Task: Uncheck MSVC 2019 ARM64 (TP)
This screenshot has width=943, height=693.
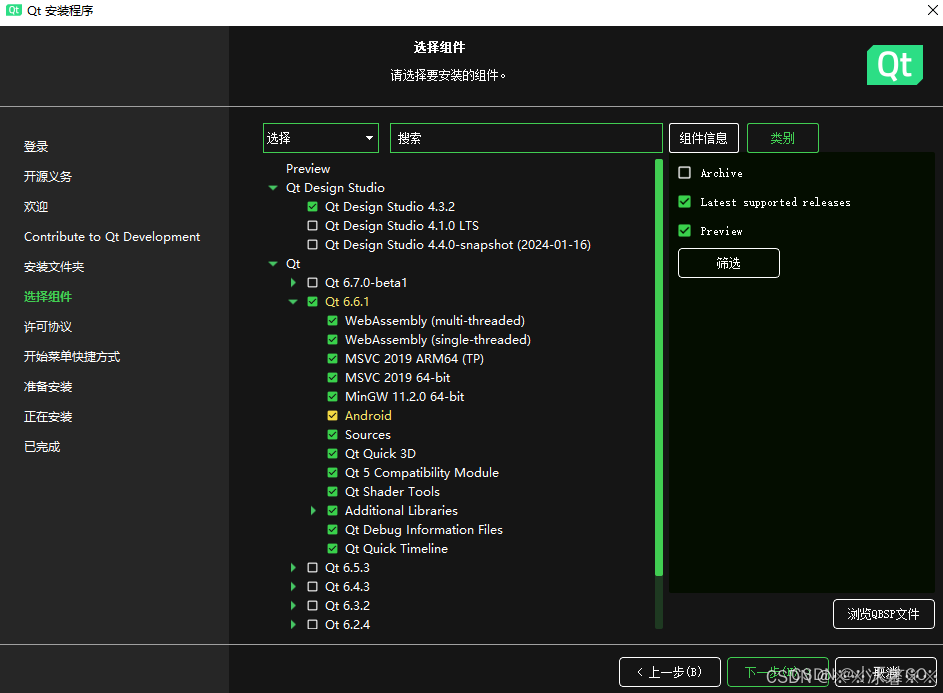Action: tap(332, 359)
